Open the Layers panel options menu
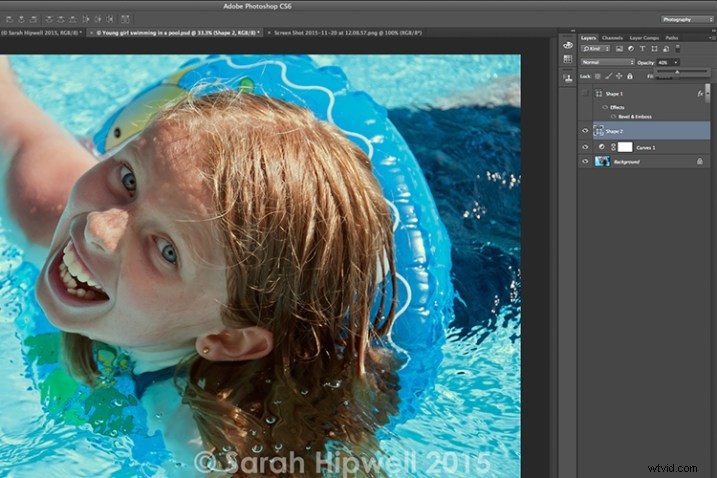This screenshot has width=717, height=478. 711,38
